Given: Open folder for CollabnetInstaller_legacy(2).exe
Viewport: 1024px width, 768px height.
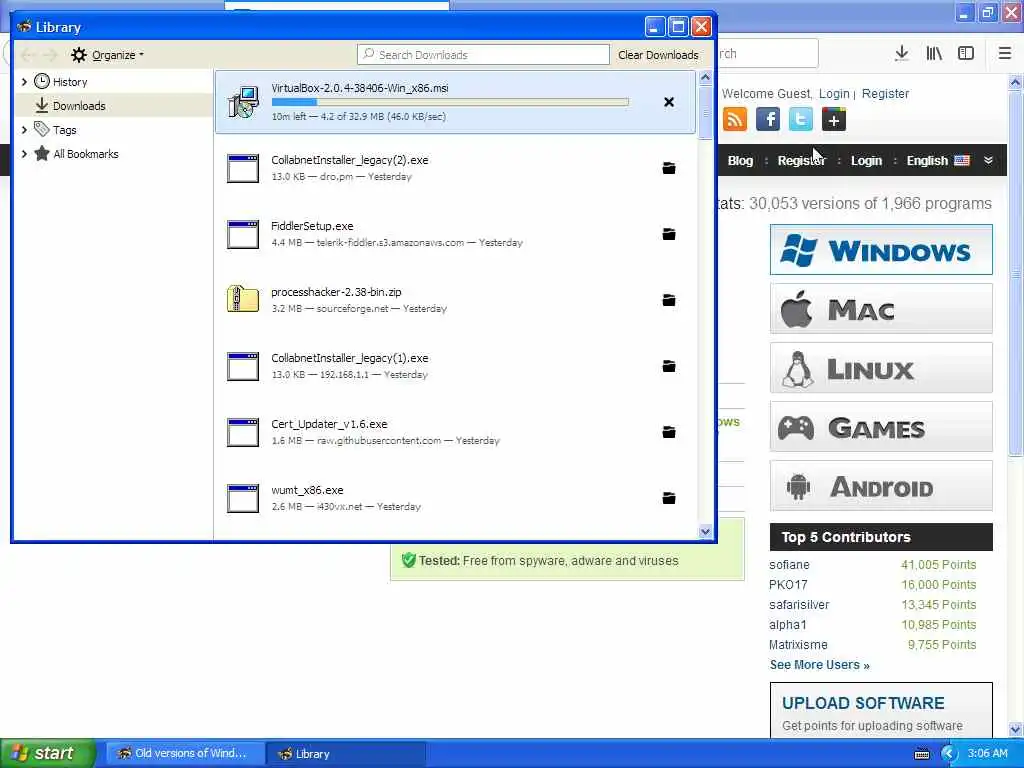Looking at the screenshot, I should 669,168.
